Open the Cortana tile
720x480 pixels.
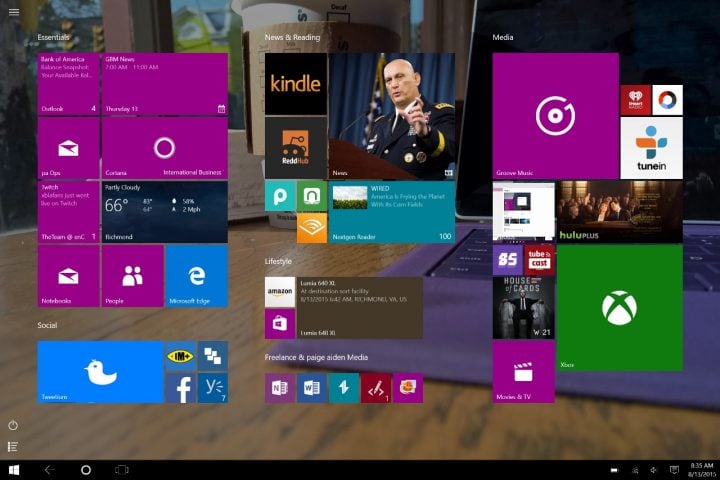(x=165, y=148)
